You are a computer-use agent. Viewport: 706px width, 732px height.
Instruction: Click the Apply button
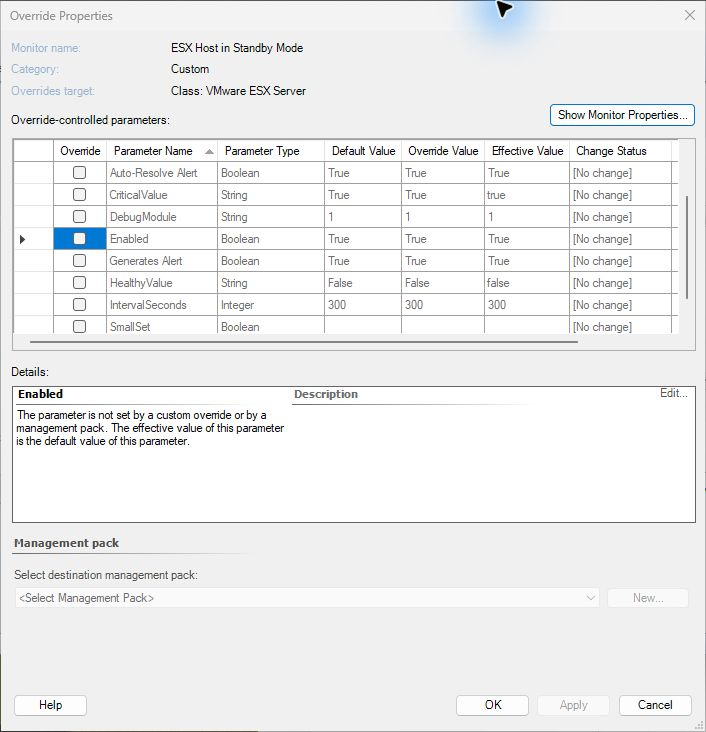[573, 705]
